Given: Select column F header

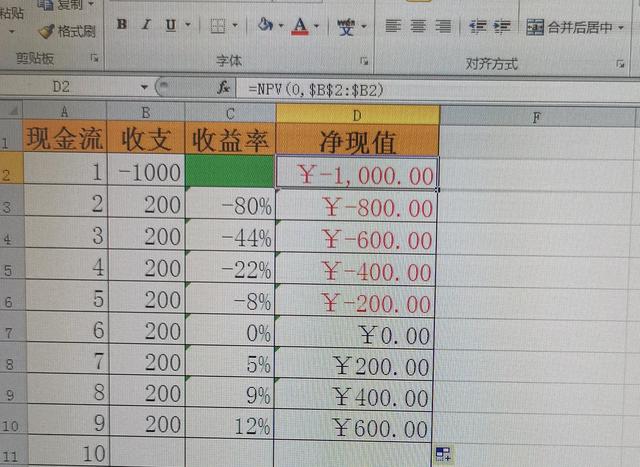Looking at the screenshot, I should point(537,118).
